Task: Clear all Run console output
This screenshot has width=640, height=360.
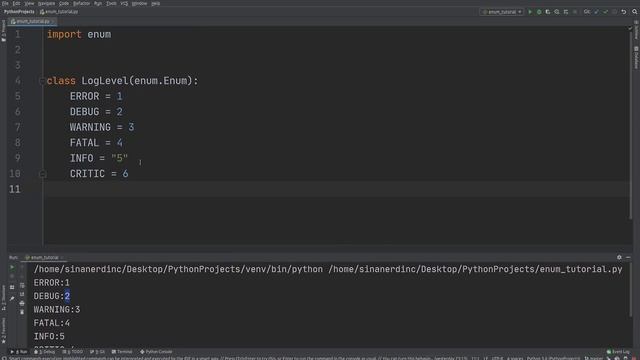Action: [x=22, y=312]
